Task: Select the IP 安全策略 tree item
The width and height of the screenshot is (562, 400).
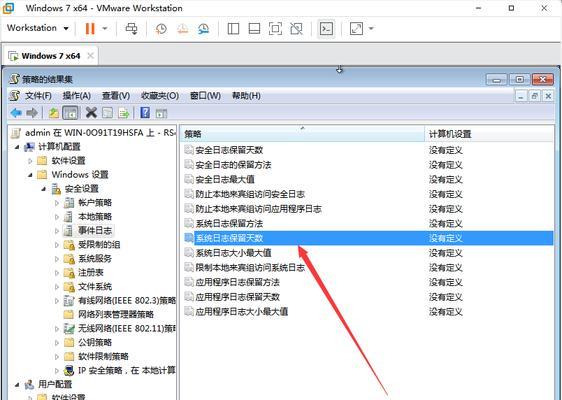Action: [x=127, y=370]
